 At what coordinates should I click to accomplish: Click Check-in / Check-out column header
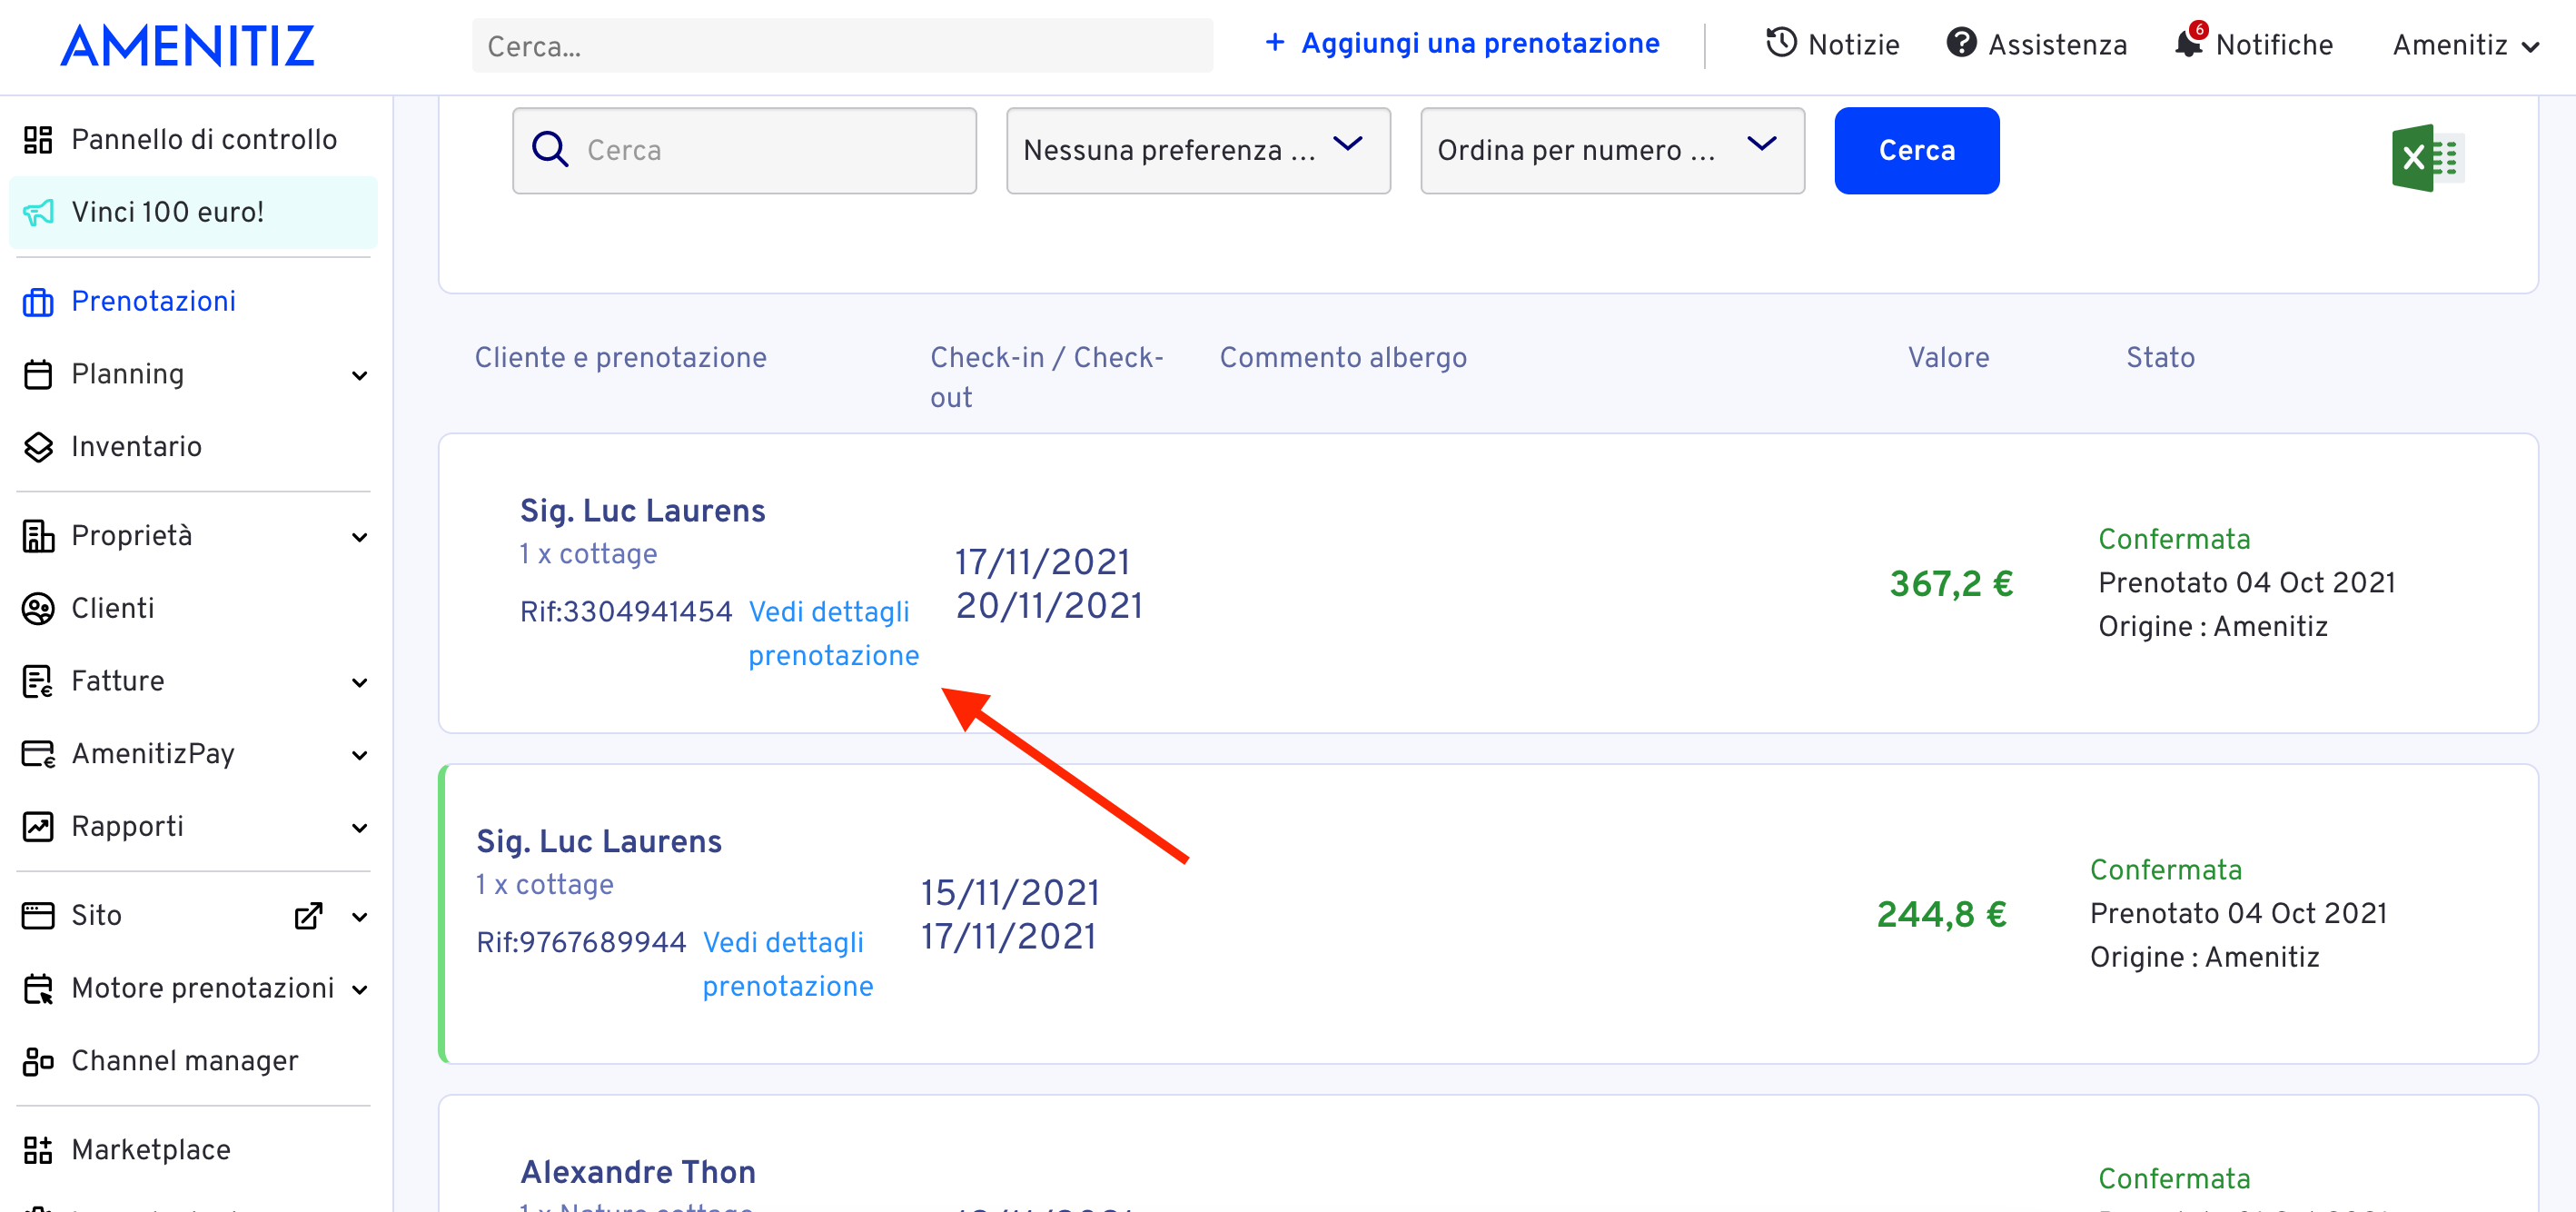tap(1046, 378)
